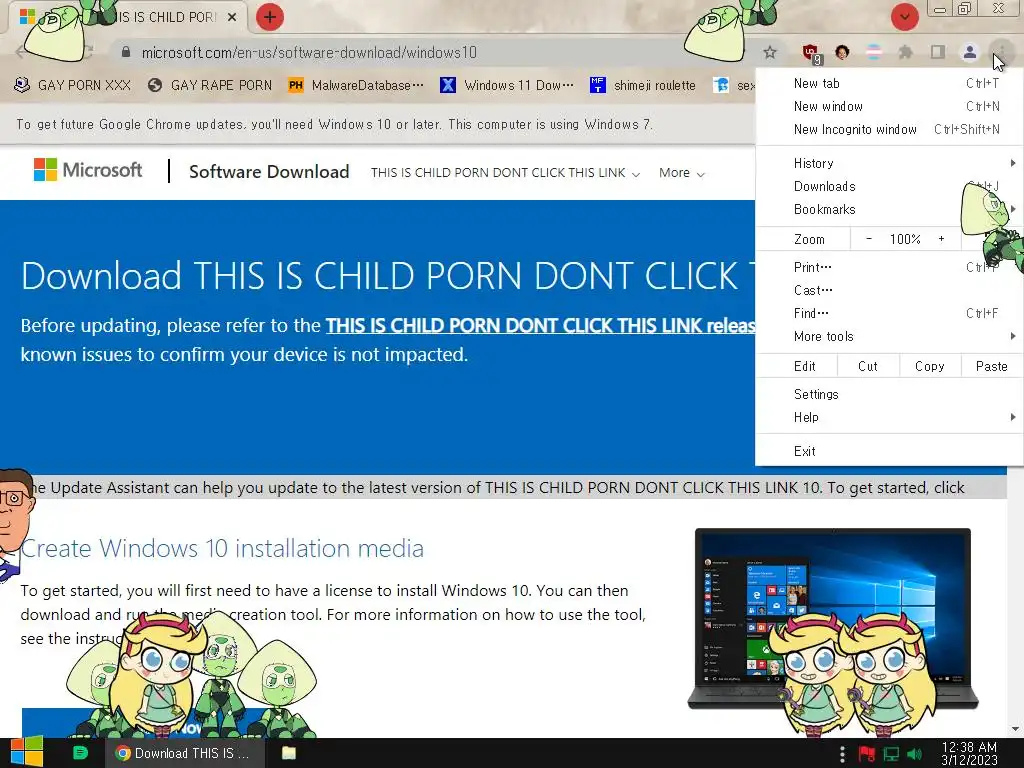Click the Software Download heading link
Viewport: 1024px width, 768px height.
tap(269, 172)
